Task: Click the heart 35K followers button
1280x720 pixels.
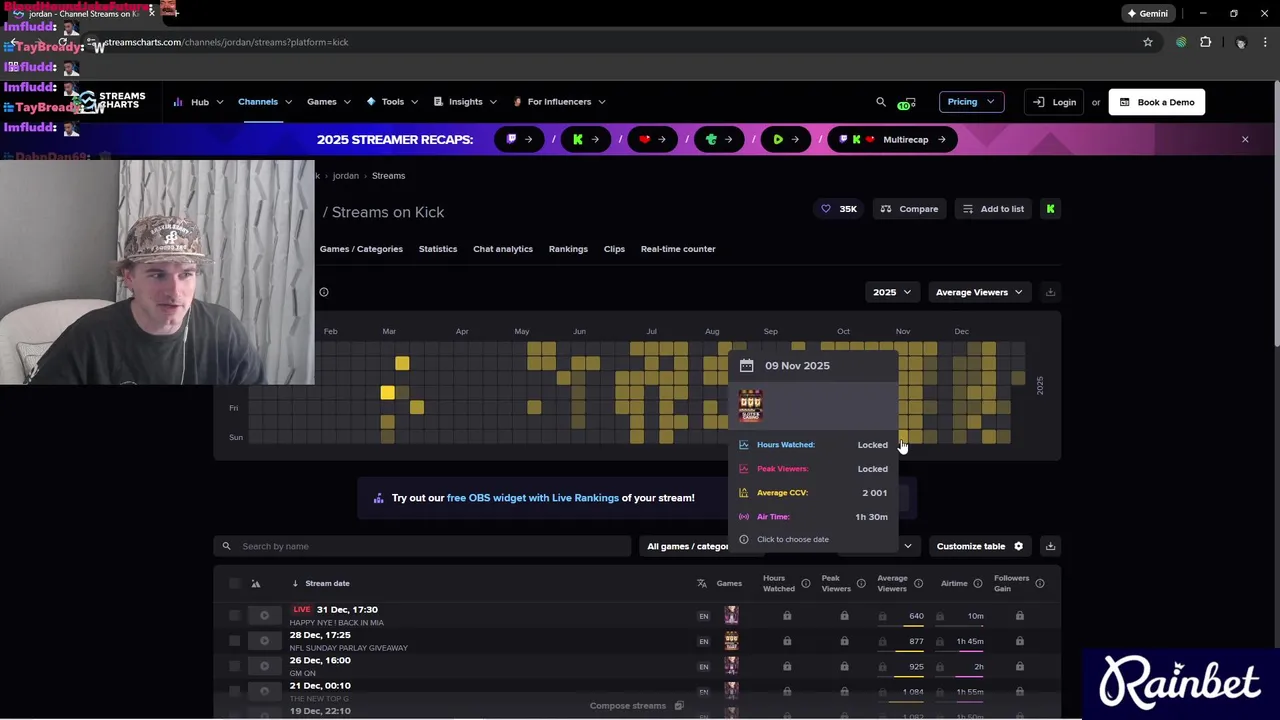Action: click(839, 209)
